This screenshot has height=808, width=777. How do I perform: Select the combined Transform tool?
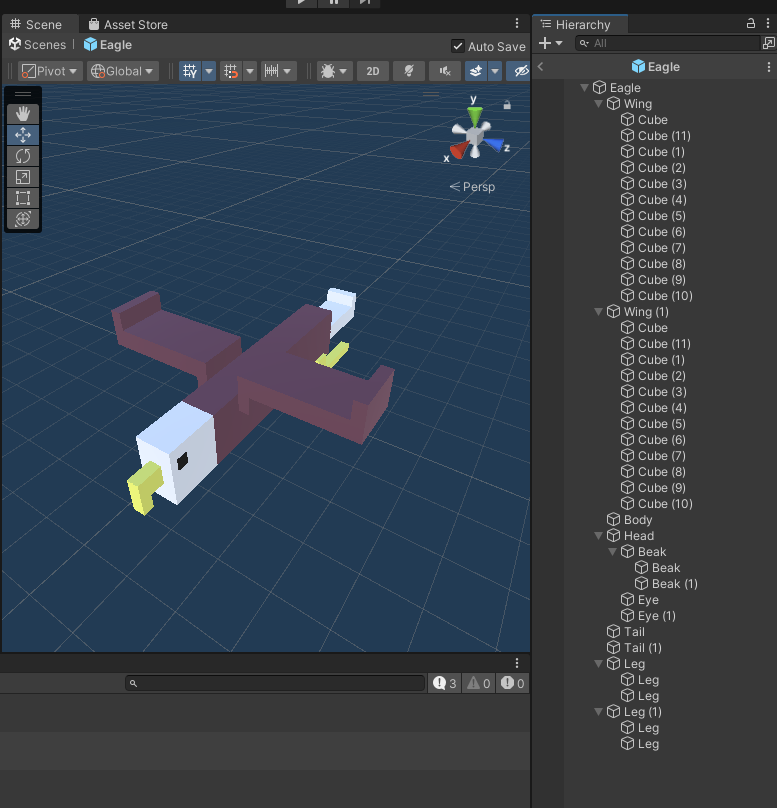tap(23, 220)
